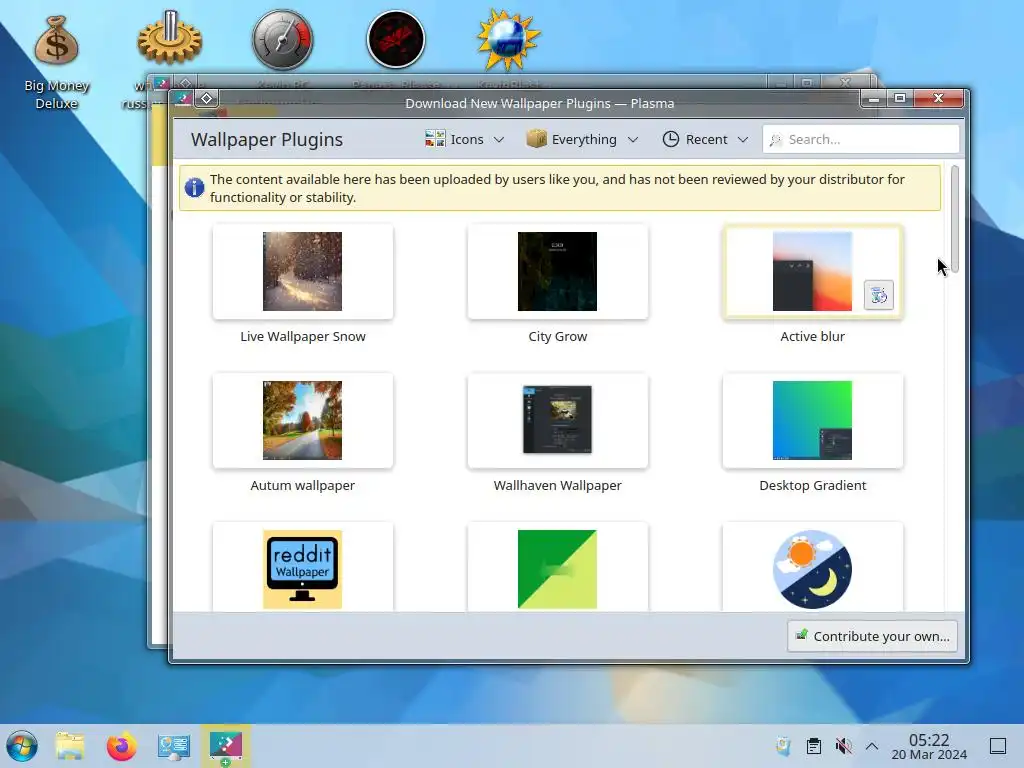The image size is (1024, 768).
Task: Expand the hidden system tray icons arrow
Action: (x=872, y=746)
